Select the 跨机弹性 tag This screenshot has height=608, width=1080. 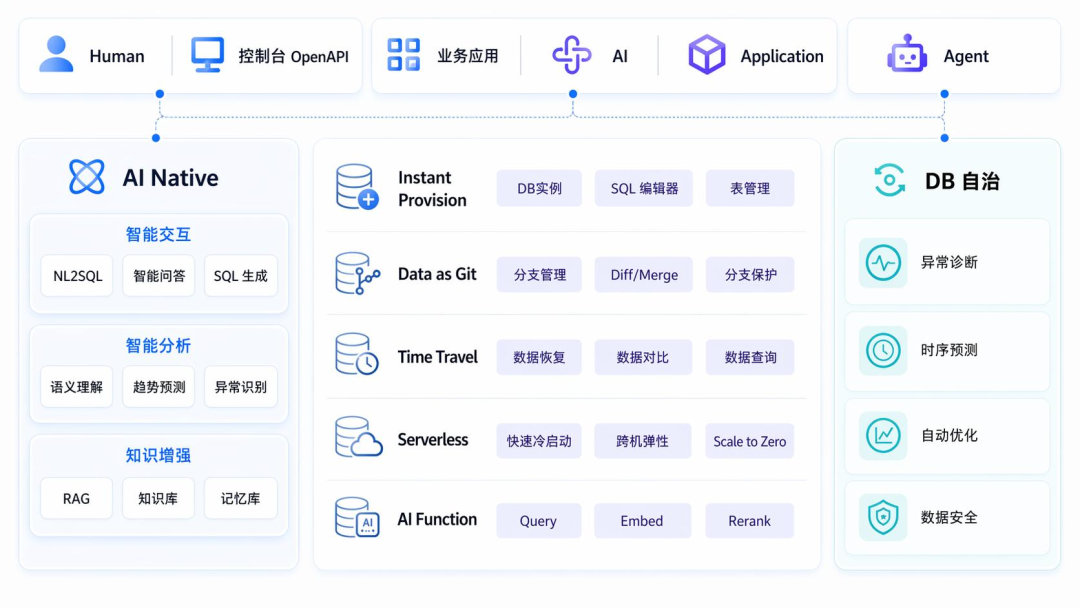click(x=643, y=441)
